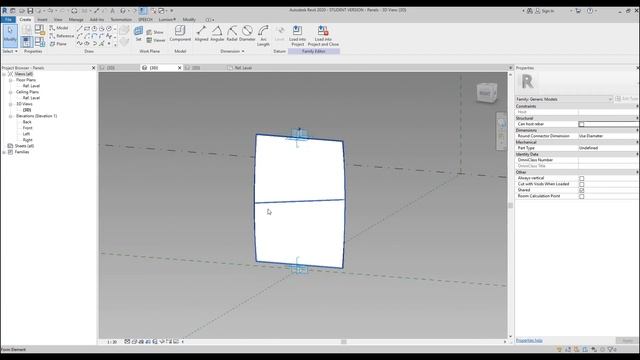This screenshot has width=640, height=360.
Task: Select the Model line tool
Action: coord(59,28)
